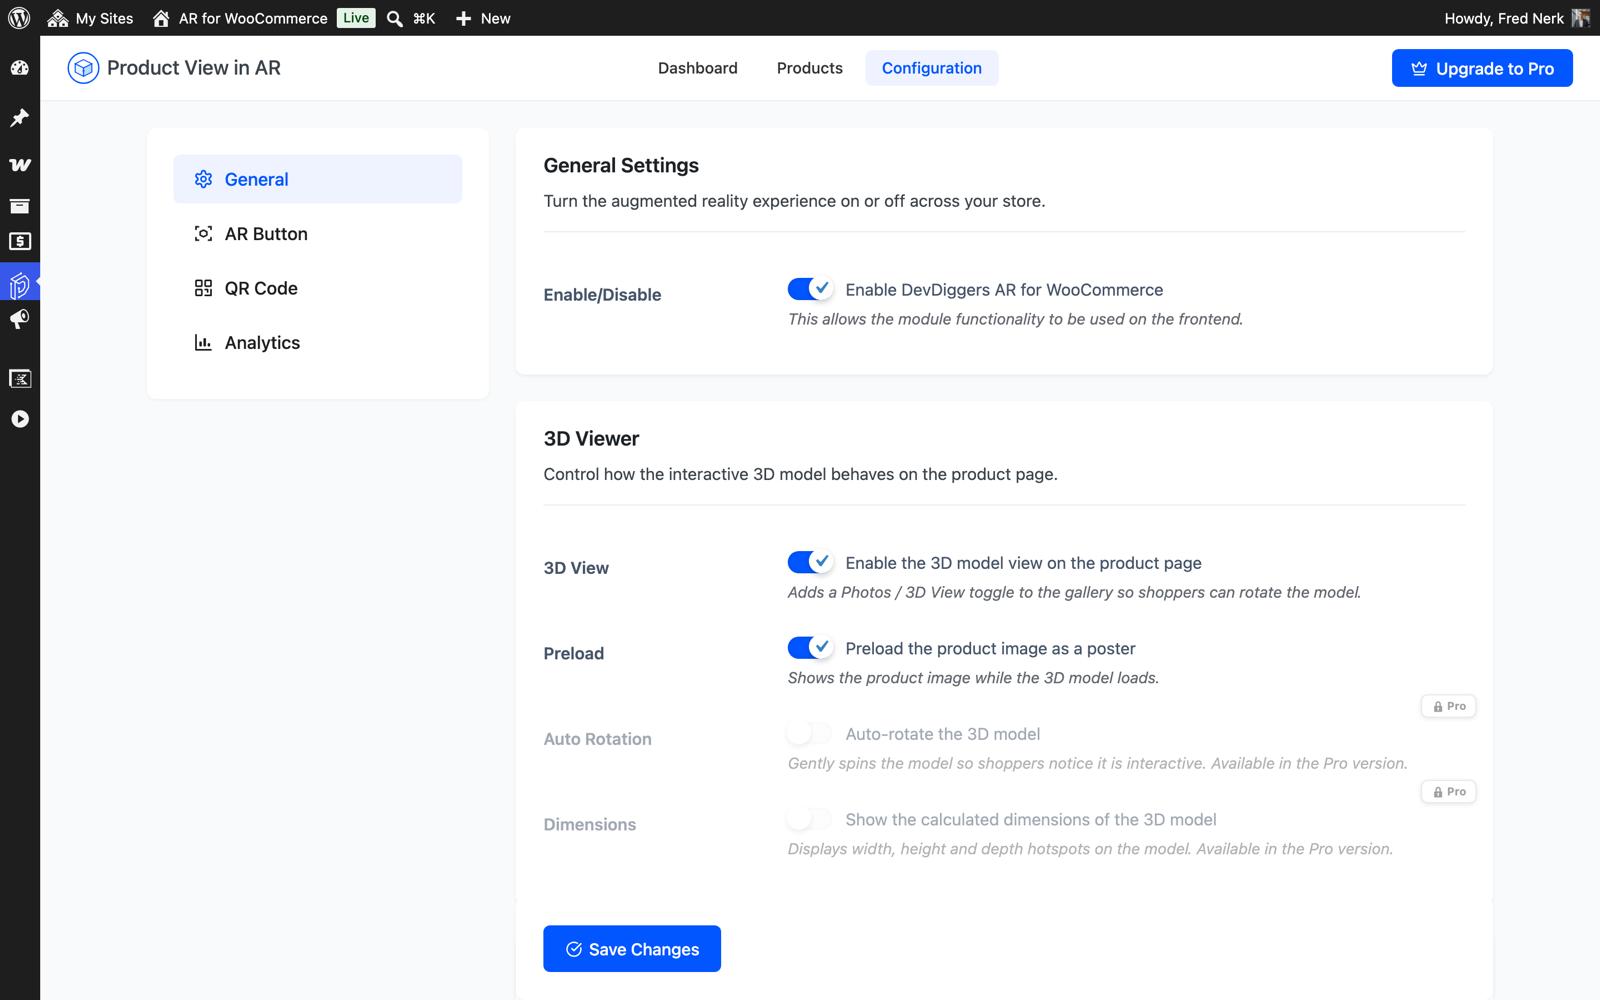Screen dimensions: 1600x1000
Task: Toggle Auto-rotate the 3D model switch
Action: (810, 733)
